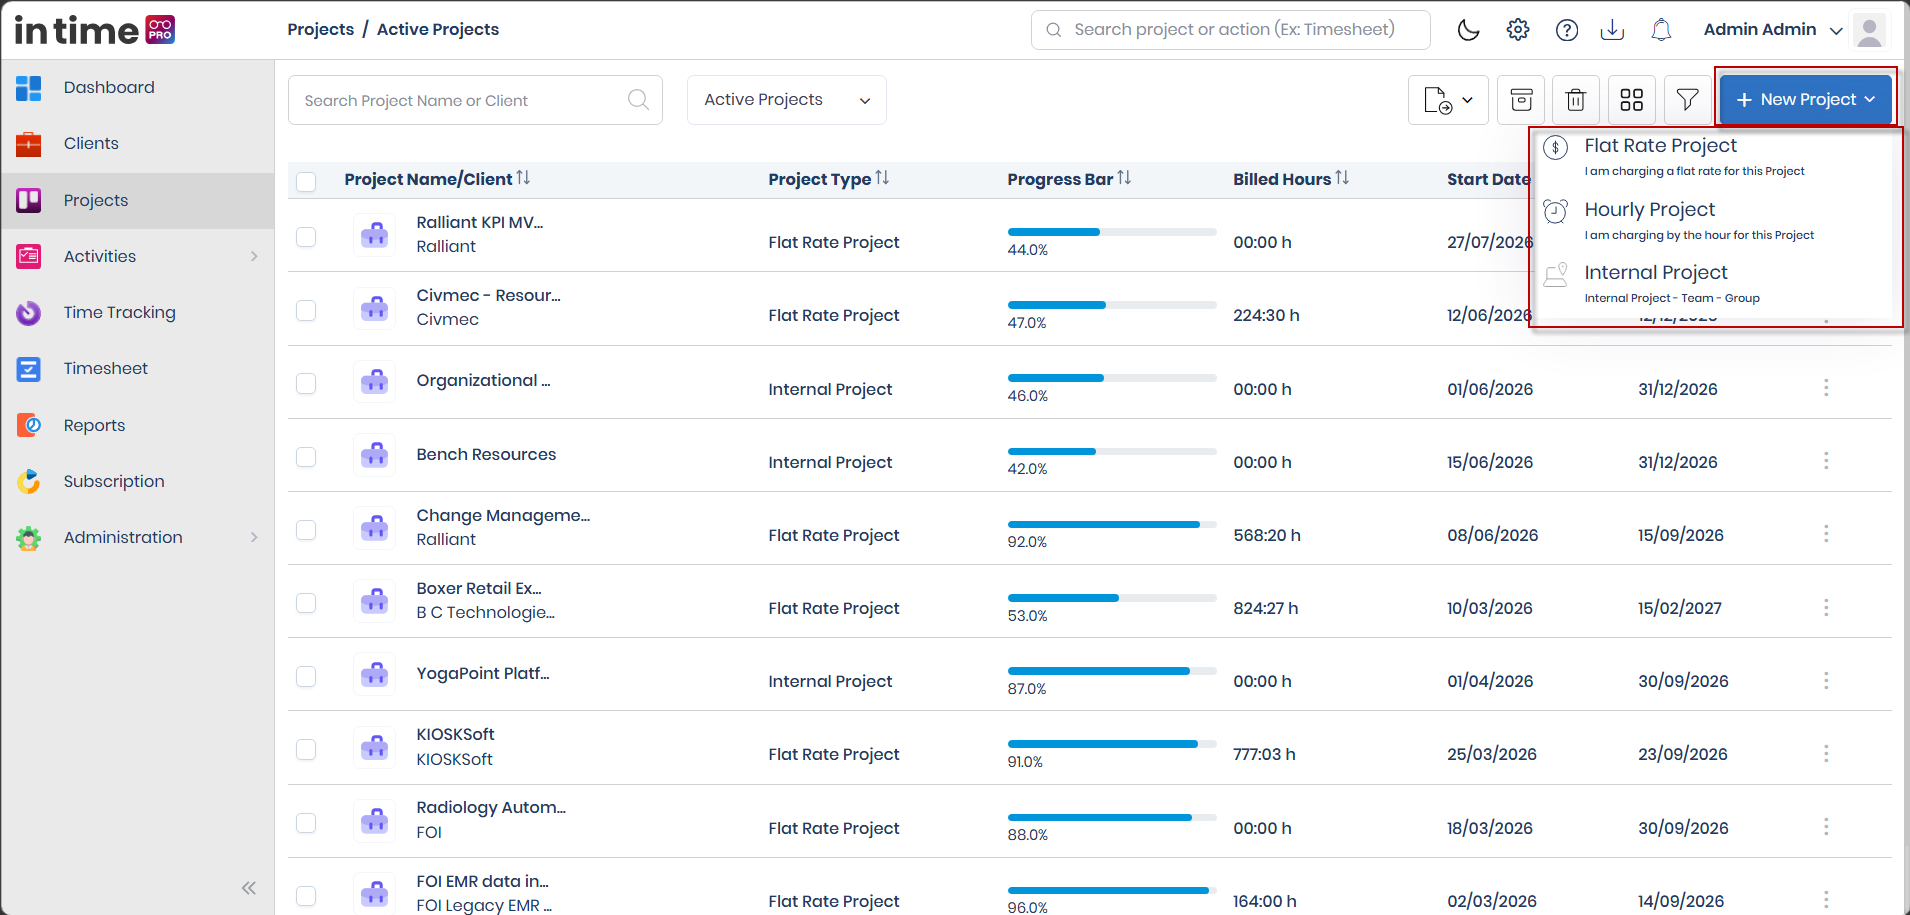Go to Dashboard in sidebar
1910x915 pixels.
(138, 88)
